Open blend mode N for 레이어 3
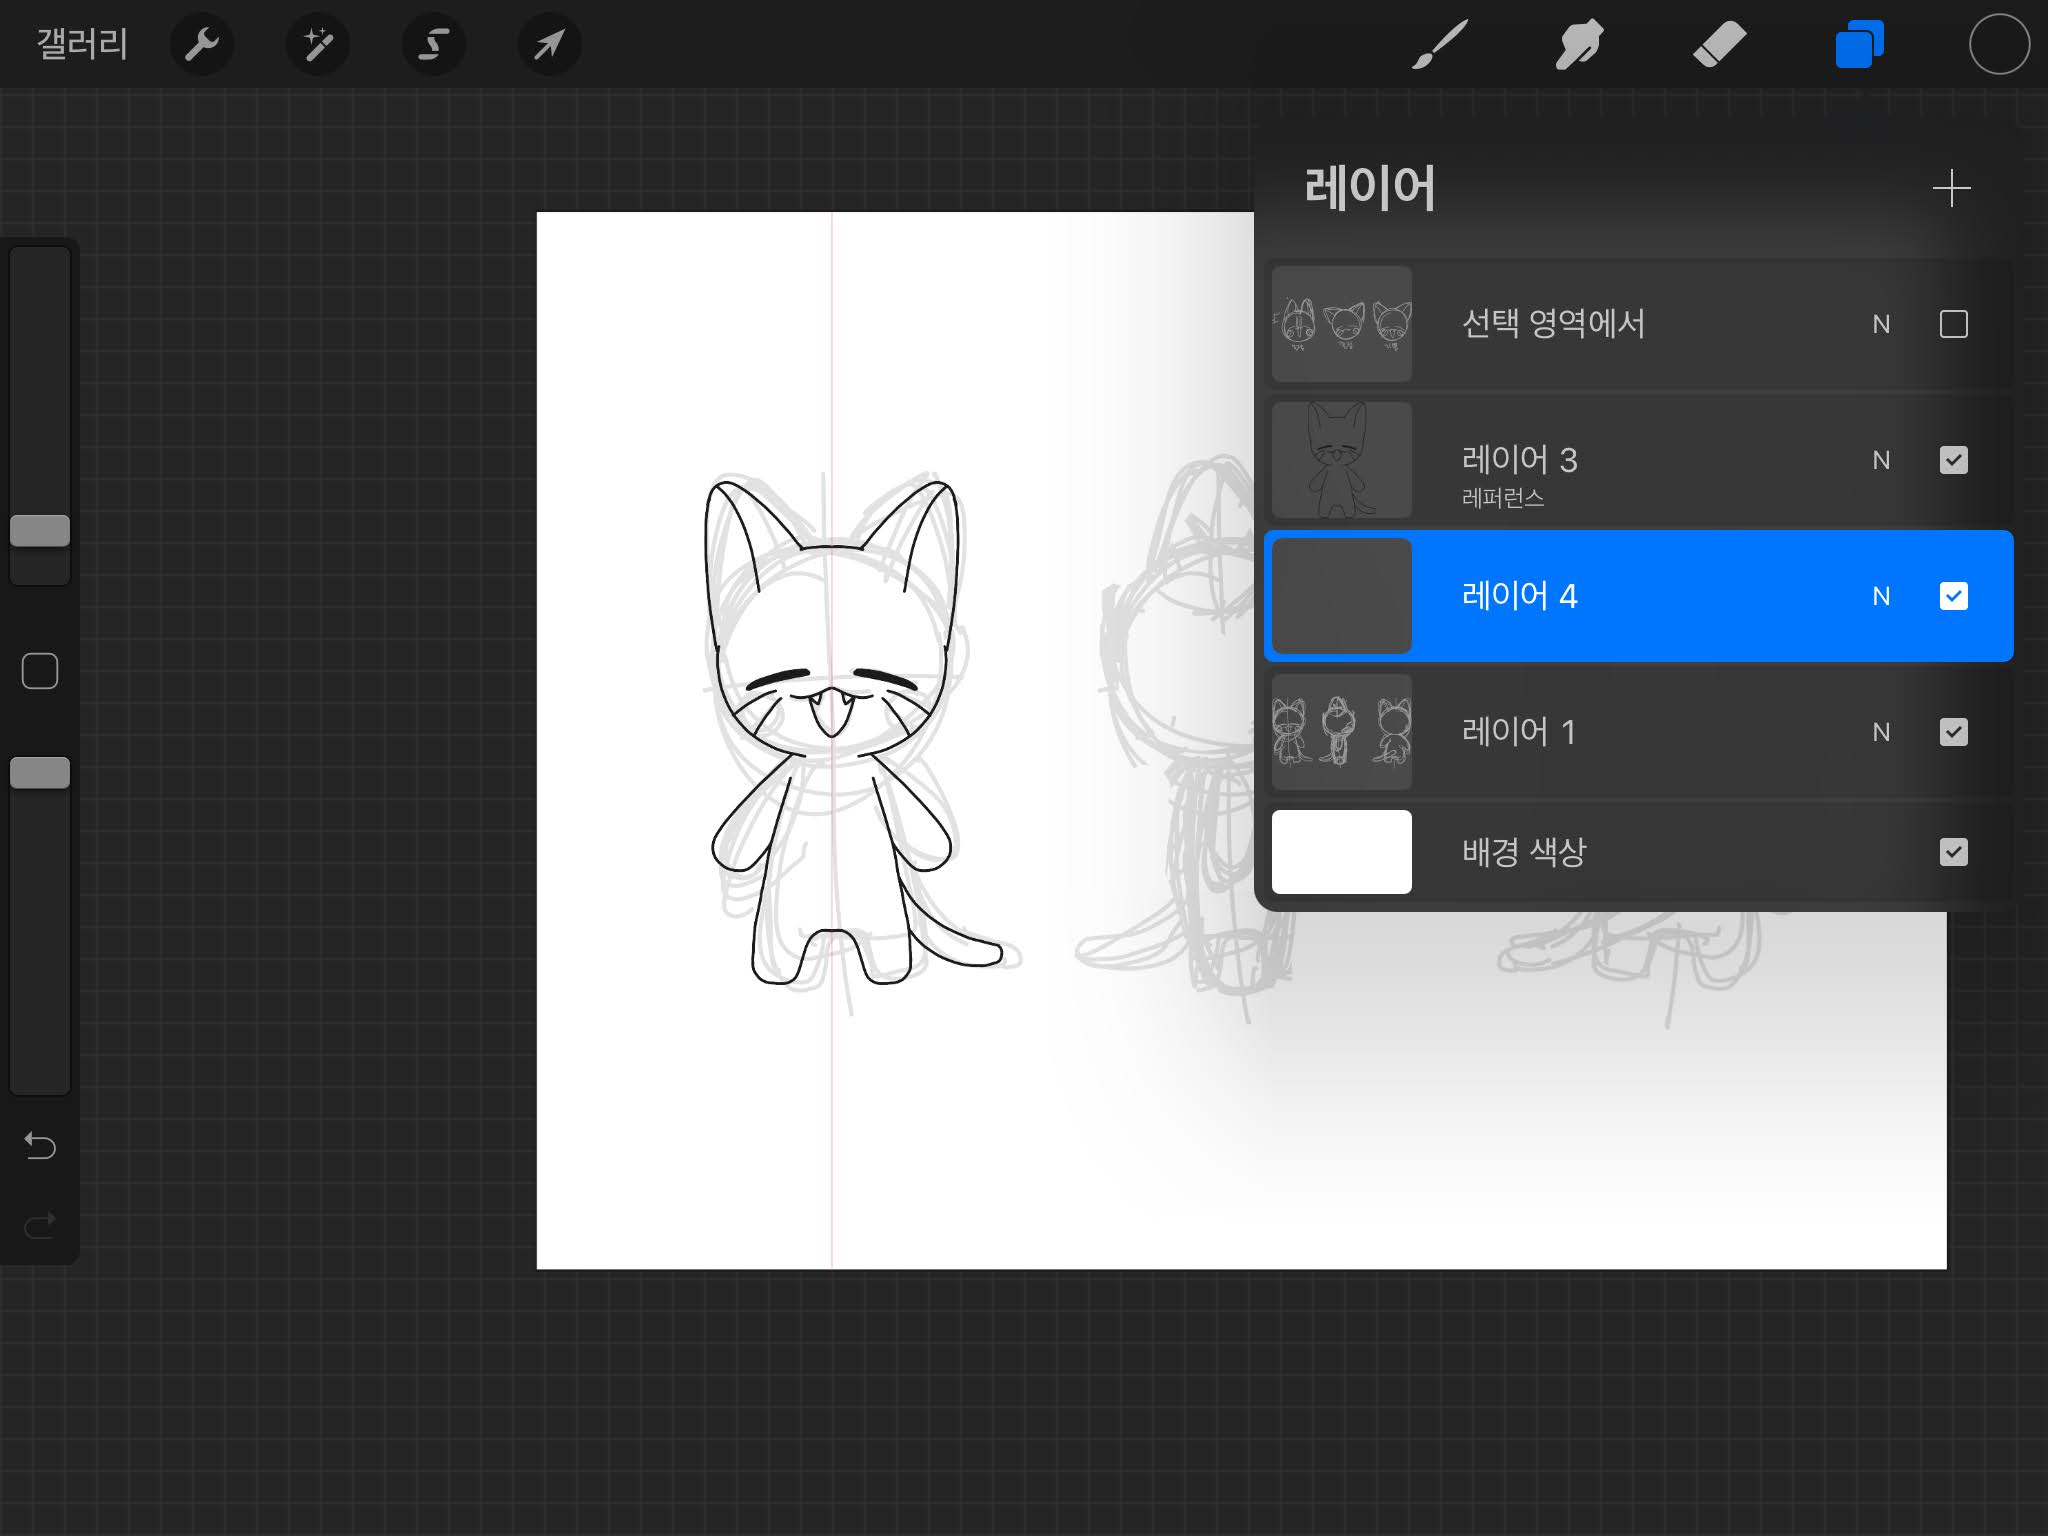 coord(1881,460)
